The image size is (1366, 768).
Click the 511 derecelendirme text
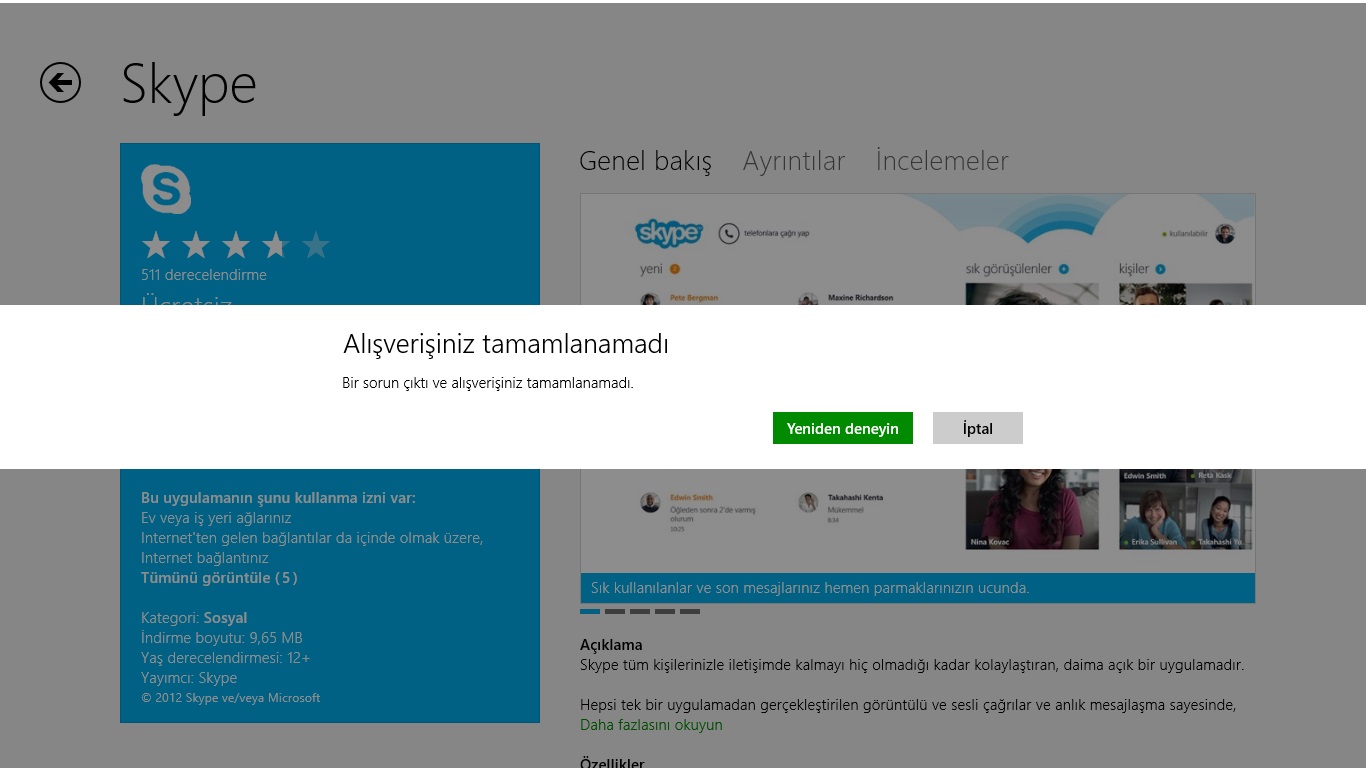click(204, 275)
